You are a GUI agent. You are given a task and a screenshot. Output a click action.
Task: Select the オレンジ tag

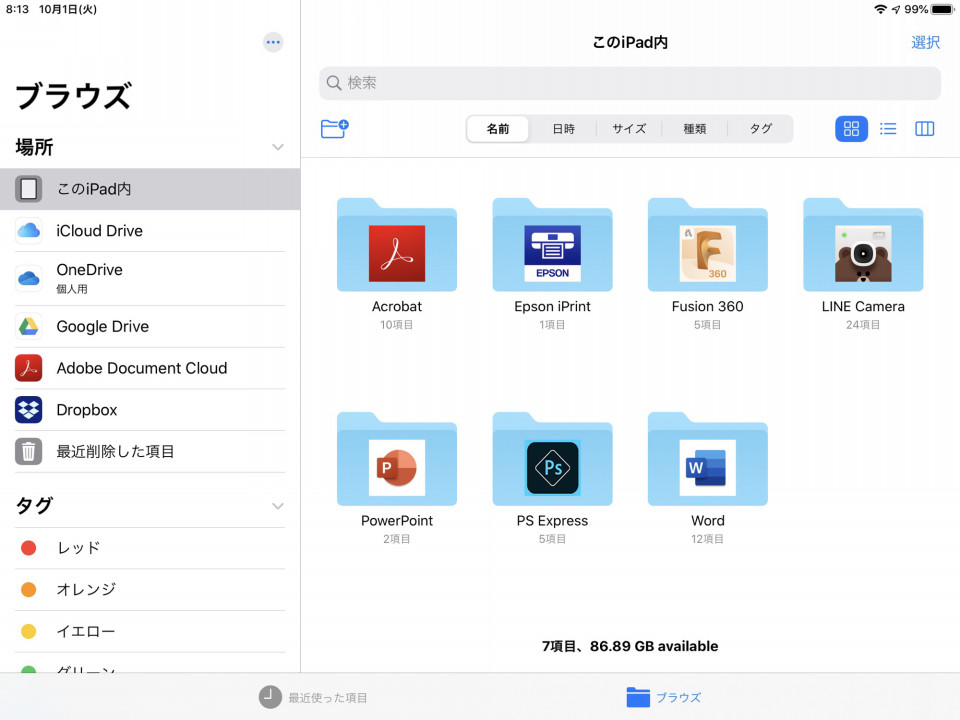pos(150,590)
